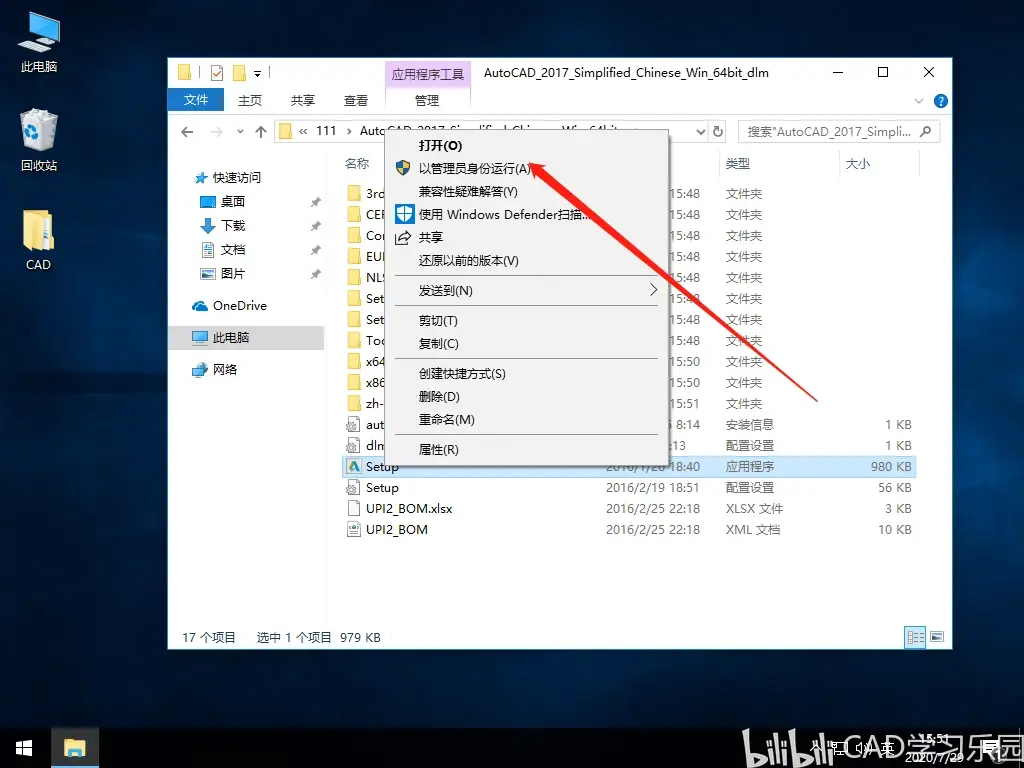
Task: Select 共享 in the context menu
Action: click(526, 237)
